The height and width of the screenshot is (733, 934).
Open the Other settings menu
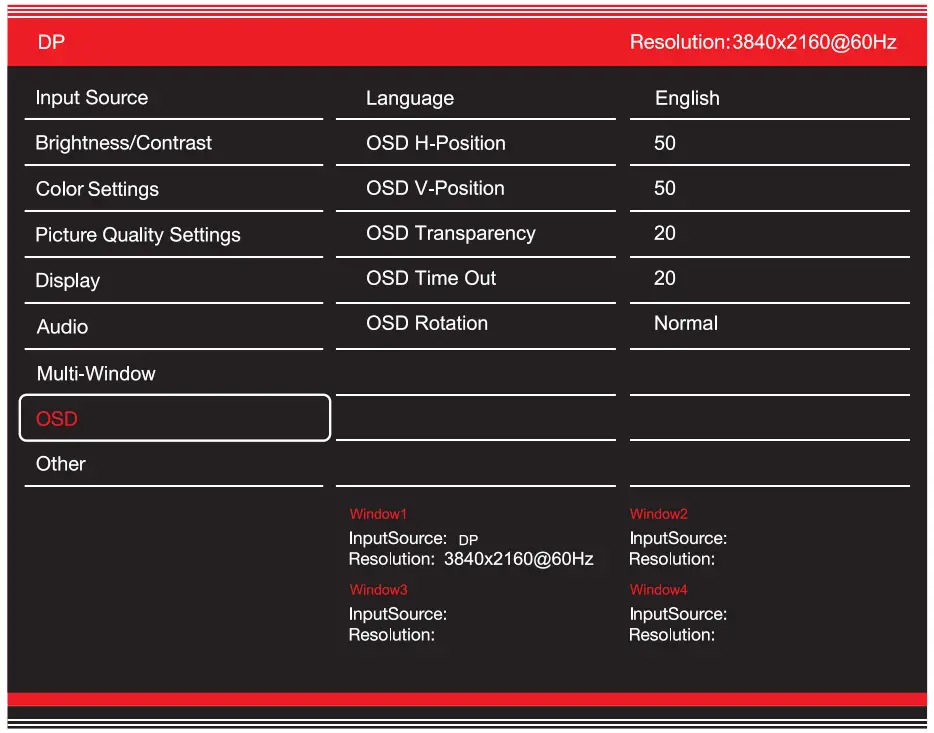(60, 463)
